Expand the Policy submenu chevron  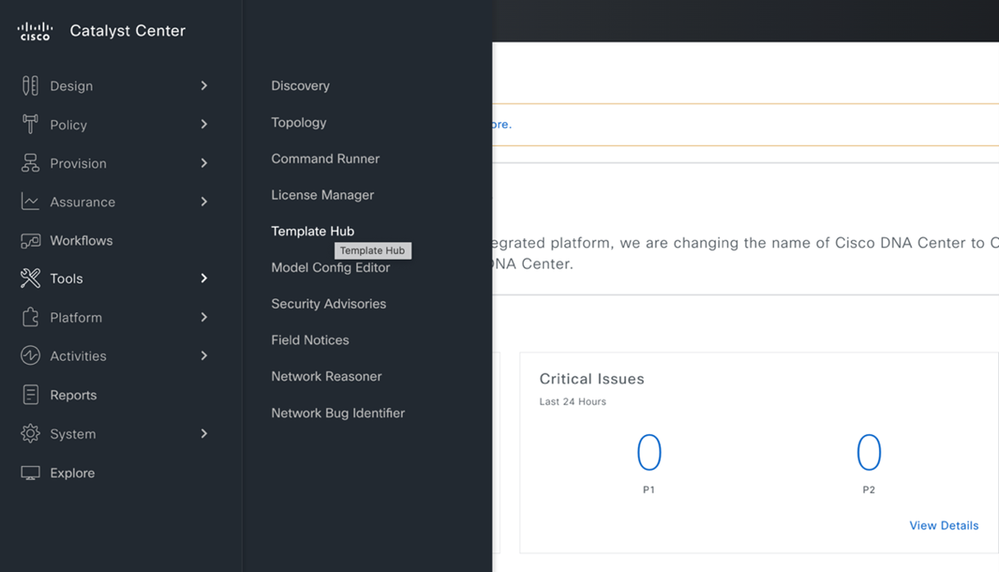[x=204, y=124]
